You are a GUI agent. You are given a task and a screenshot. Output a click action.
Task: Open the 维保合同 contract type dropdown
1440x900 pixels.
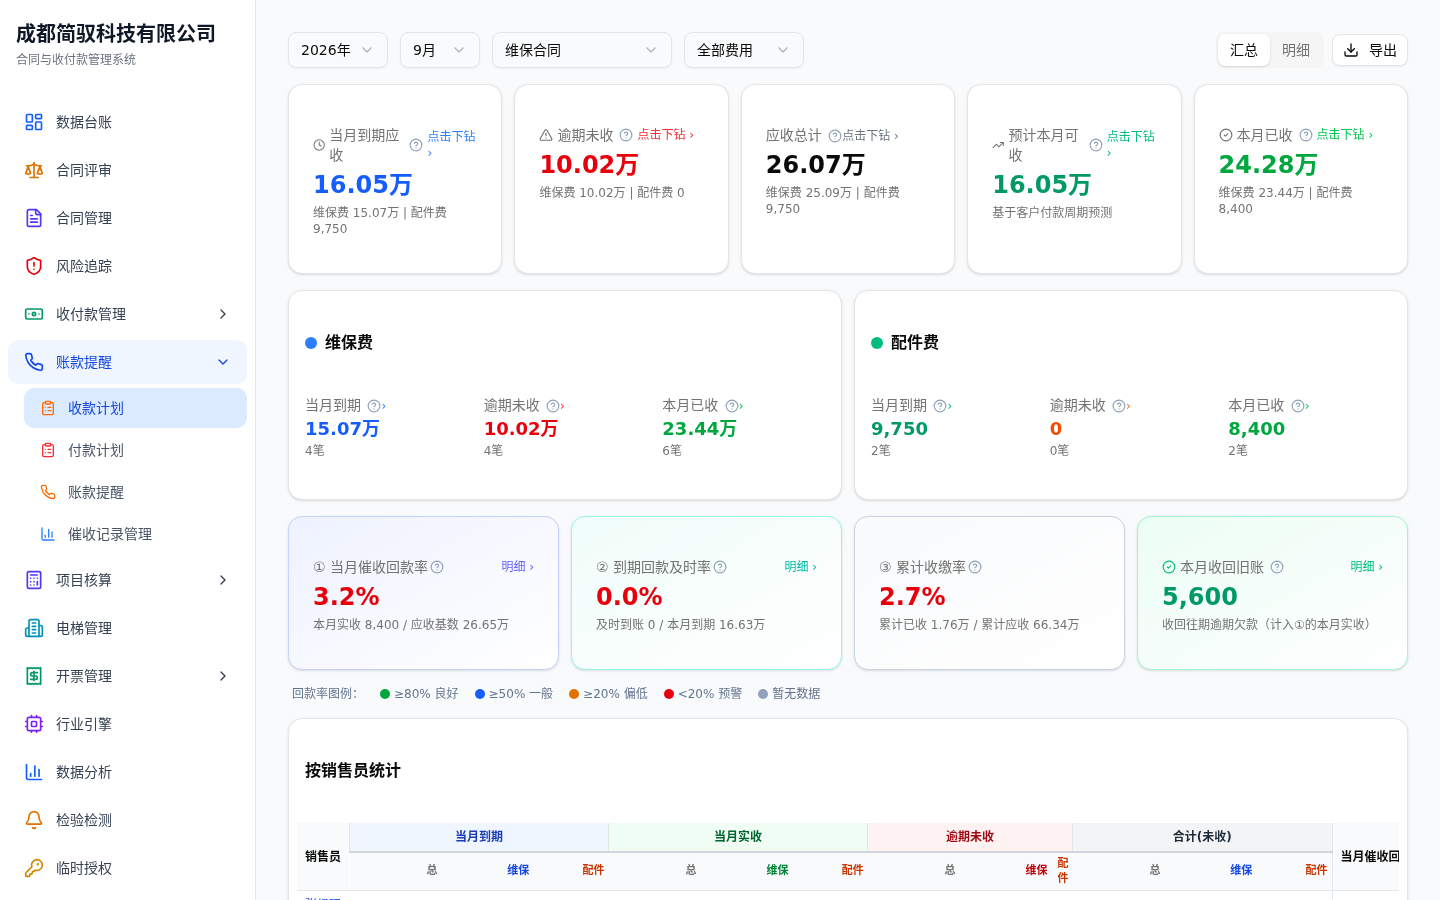582,50
